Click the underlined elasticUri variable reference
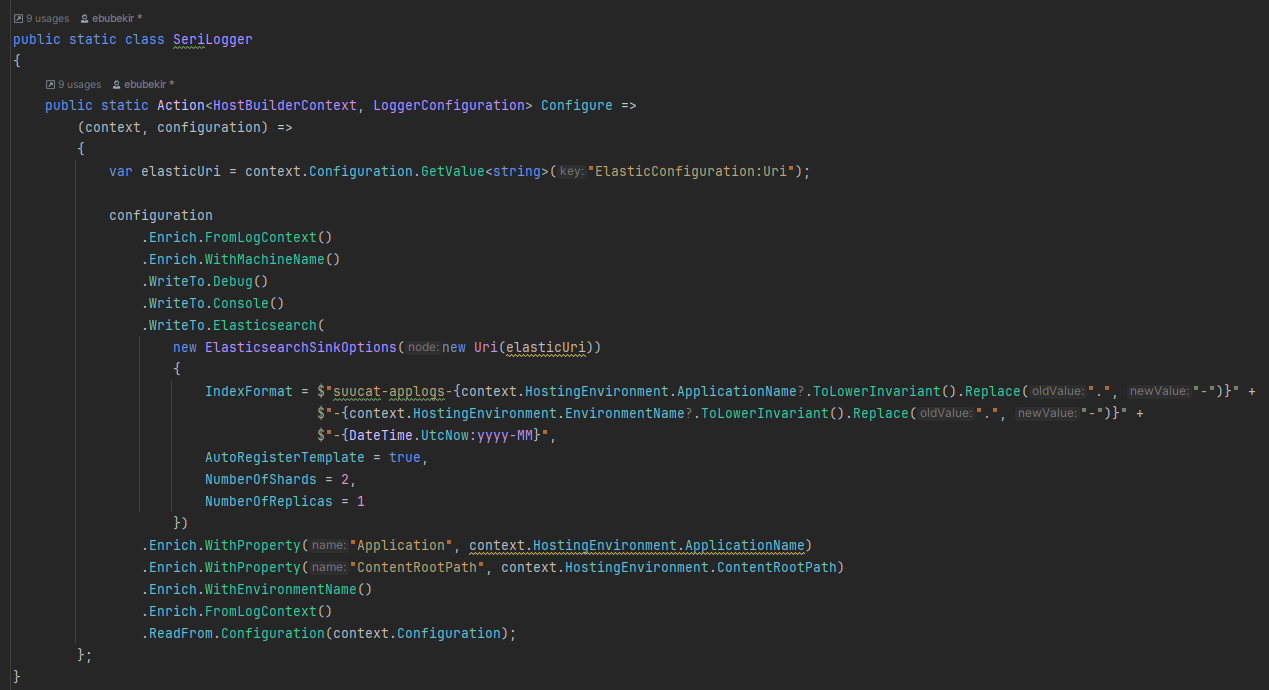 (545, 347)
